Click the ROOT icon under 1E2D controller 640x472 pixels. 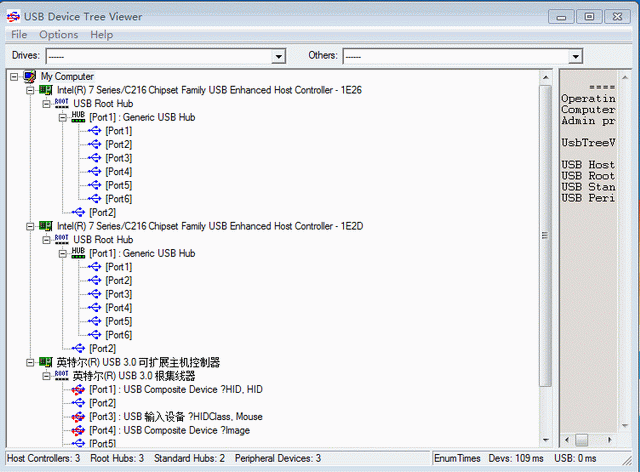tap(62, 239)
